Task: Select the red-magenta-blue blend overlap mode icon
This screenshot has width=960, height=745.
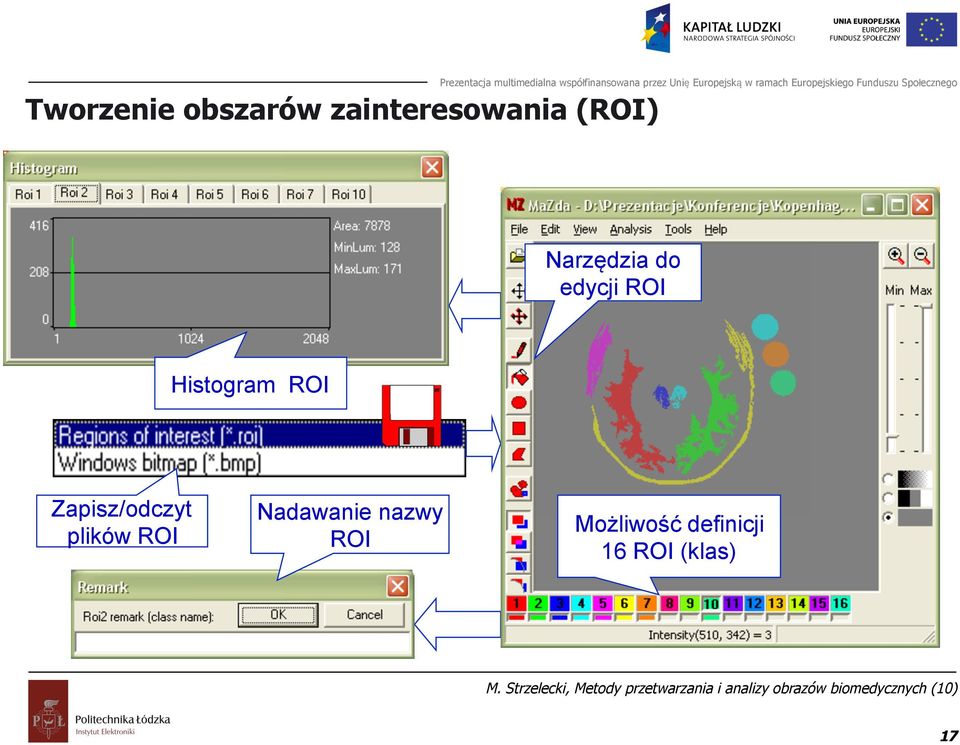Action: click(x=519, y=543)
